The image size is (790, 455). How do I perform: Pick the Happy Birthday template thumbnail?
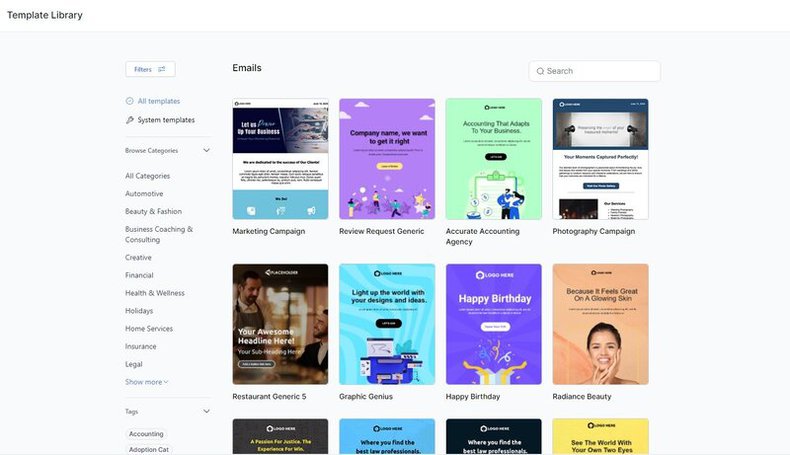click(x=493, y=324)
